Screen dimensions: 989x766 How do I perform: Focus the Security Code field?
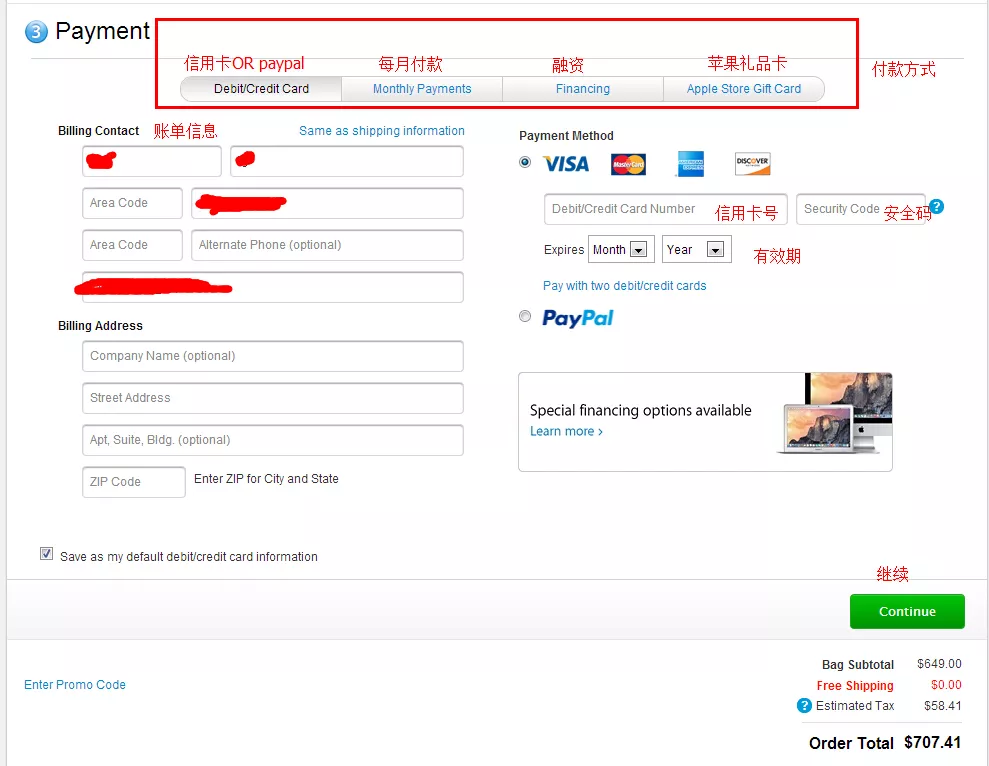[x=860, y=209]
